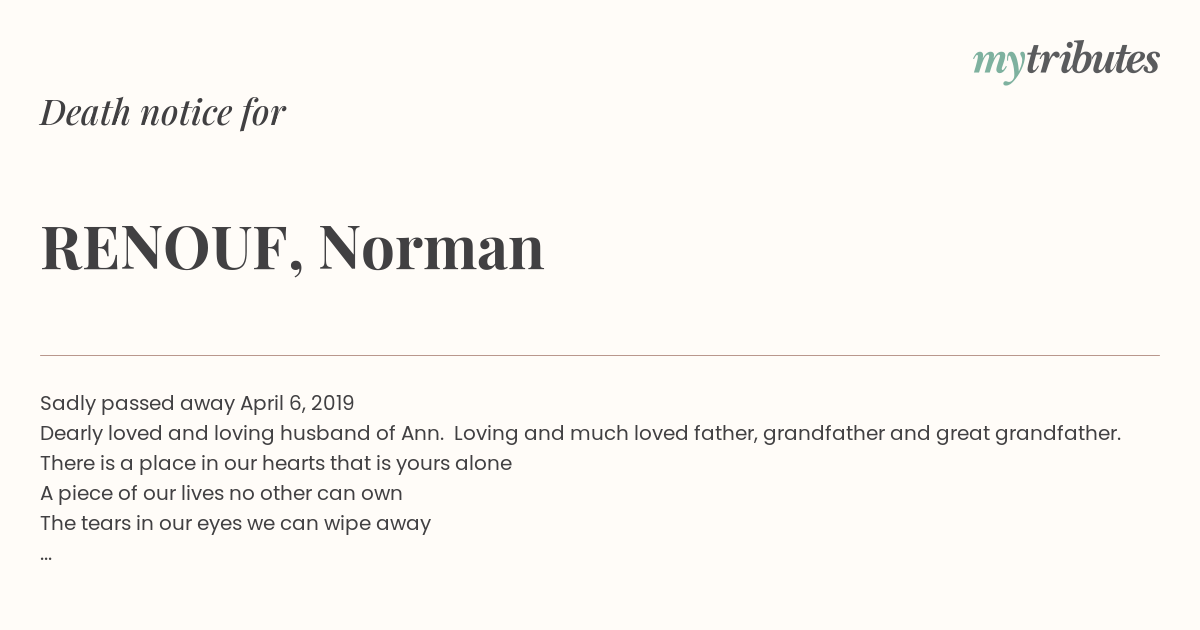Screen dimensions: 1200x630
Task: Click the 'Death notice for' heading
Action: (x=163, y=113)
